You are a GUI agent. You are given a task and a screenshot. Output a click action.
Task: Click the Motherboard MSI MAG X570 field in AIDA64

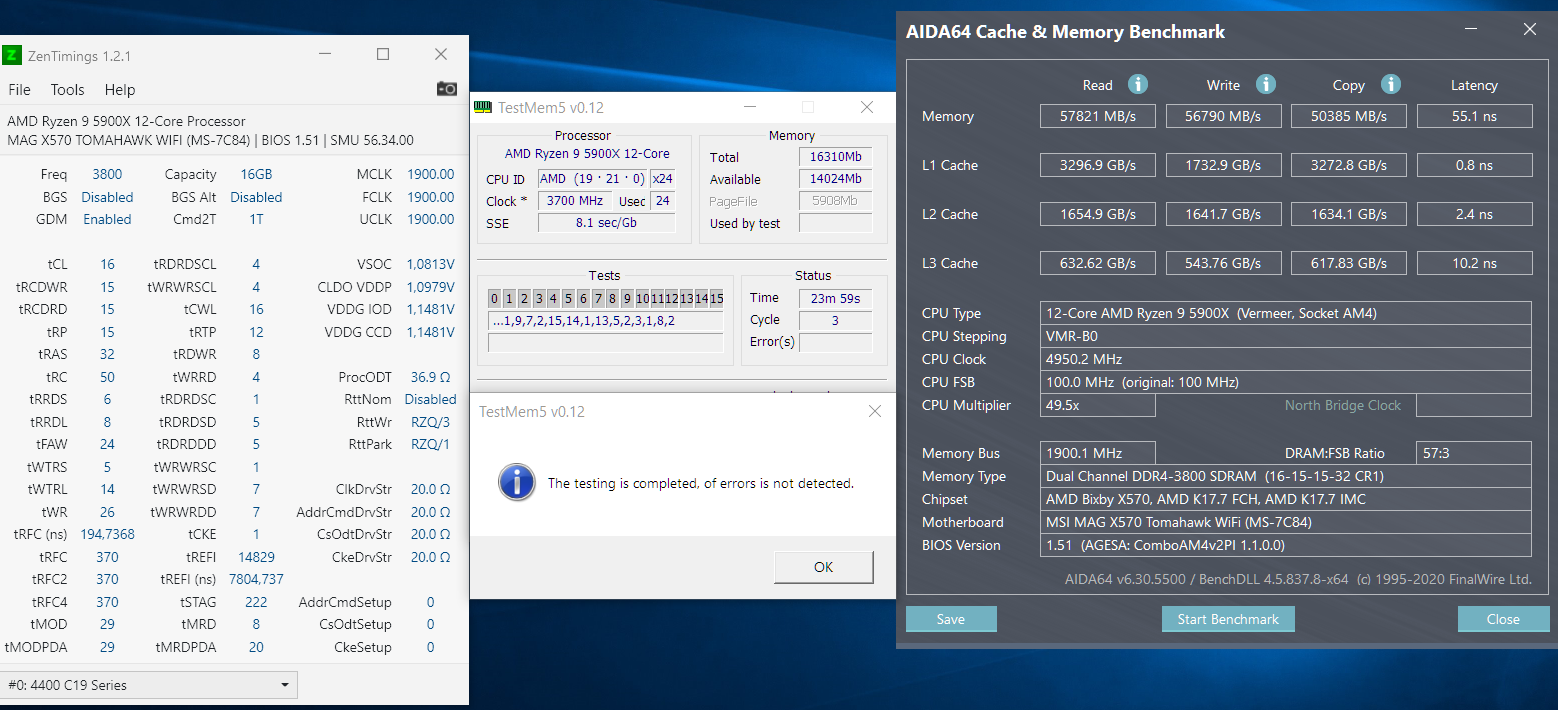[1285, 522]
